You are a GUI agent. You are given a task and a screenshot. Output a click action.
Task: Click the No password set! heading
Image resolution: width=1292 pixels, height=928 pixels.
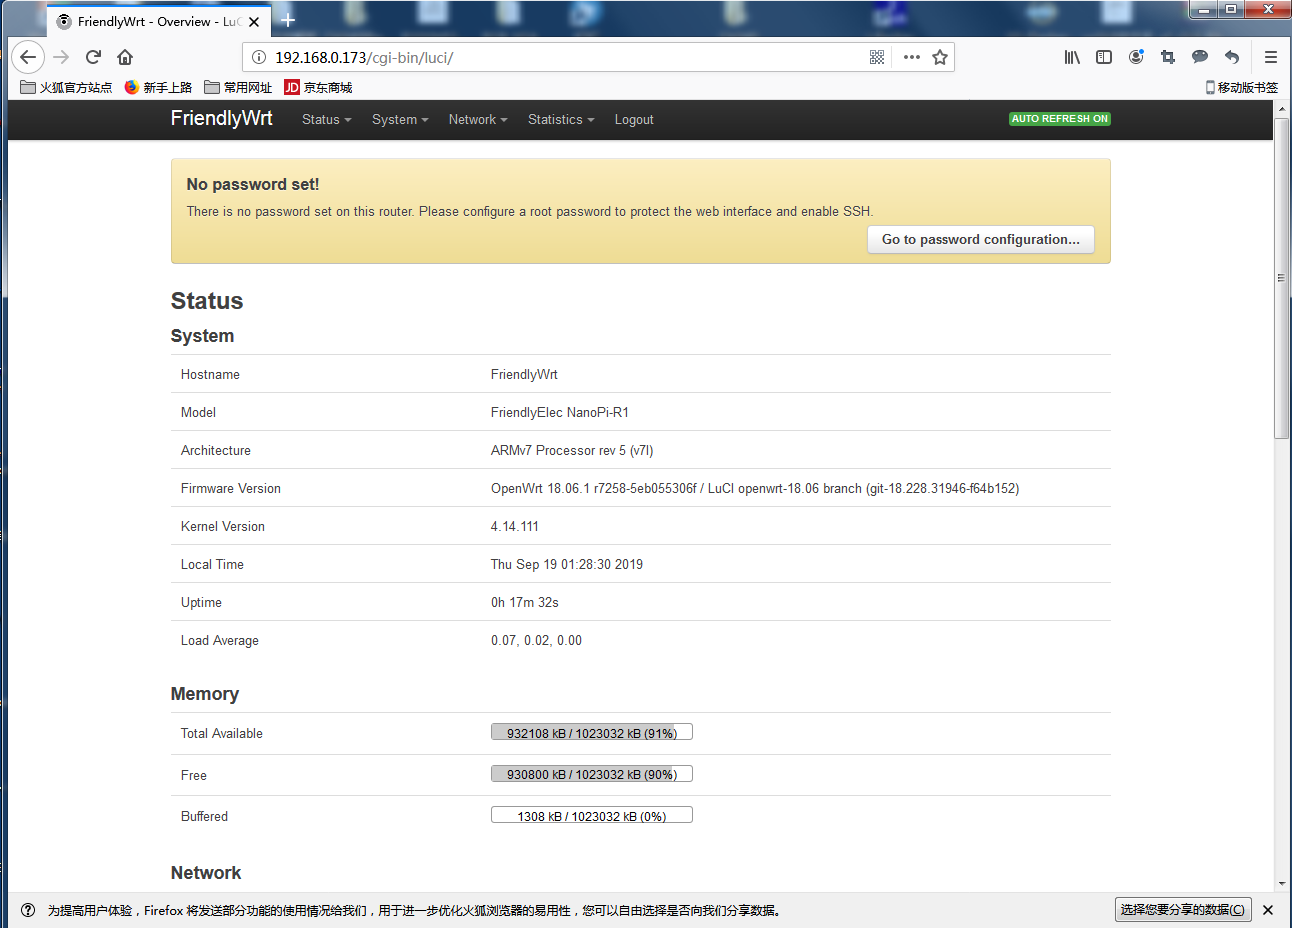pos(253,184)
